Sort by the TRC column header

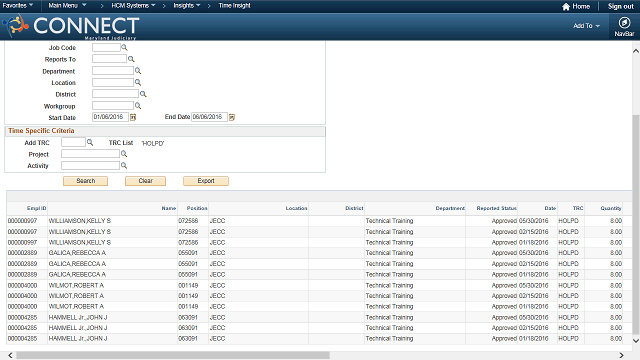pos(578,208)
